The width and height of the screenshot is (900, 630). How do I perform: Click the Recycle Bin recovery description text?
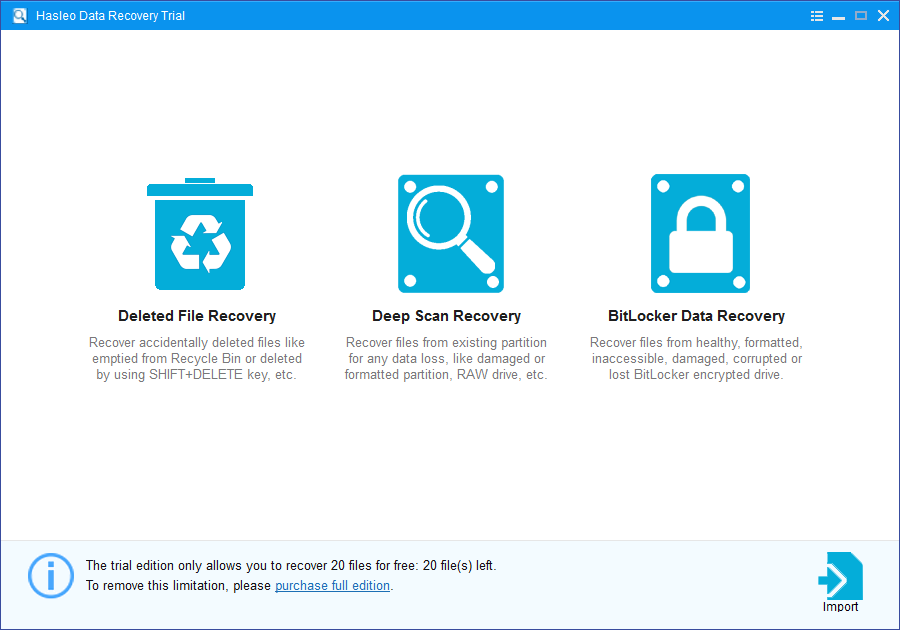[x=197, y=358]
